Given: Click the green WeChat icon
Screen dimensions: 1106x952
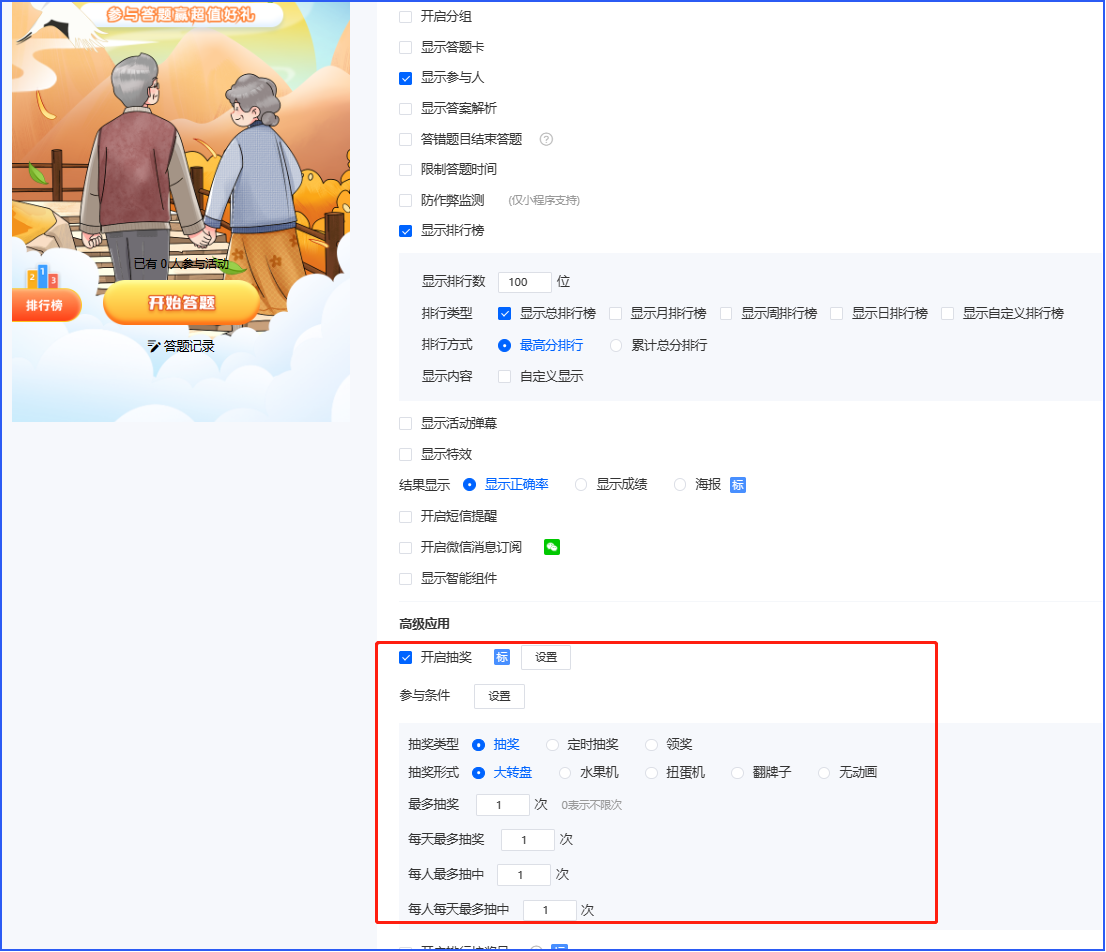Looking at the screenshot, I should tap(552, 547).
